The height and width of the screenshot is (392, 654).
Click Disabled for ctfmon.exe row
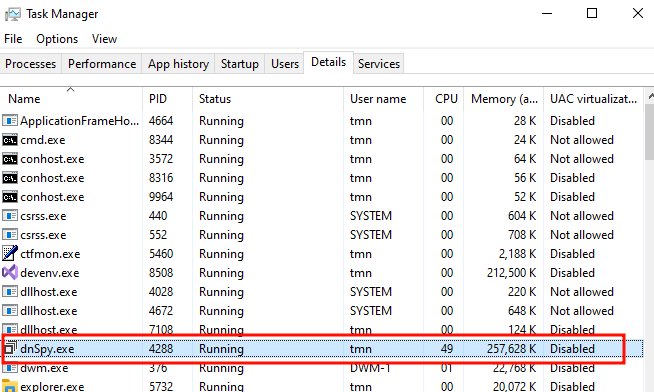572,254
